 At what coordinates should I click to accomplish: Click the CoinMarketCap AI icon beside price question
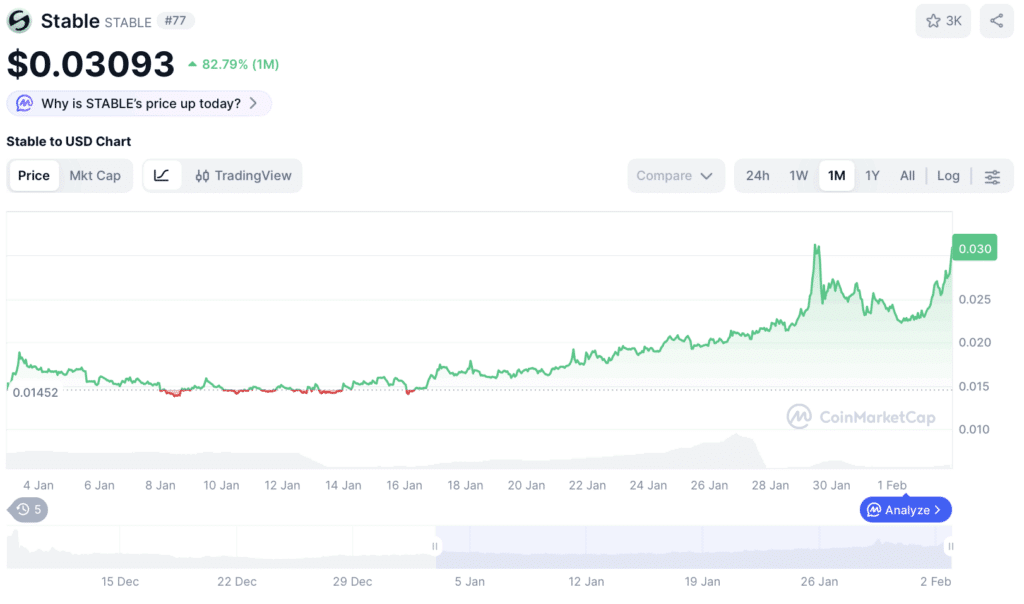pyautogui.click(x=24, y=103)
